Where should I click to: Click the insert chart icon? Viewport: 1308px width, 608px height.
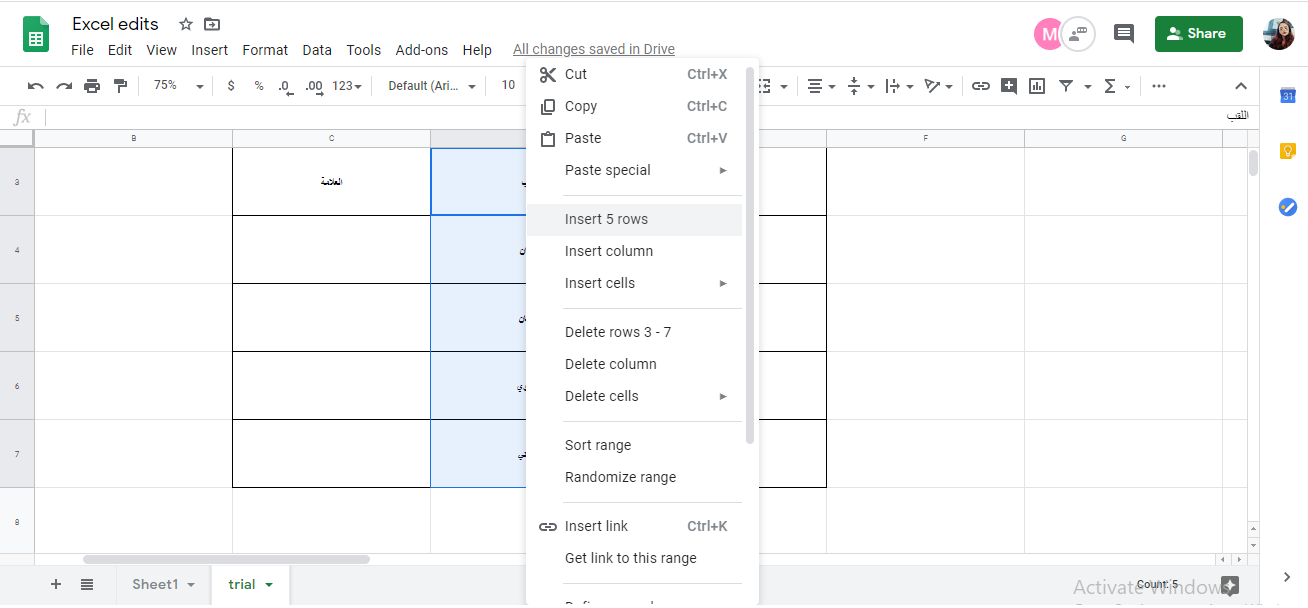[x=1037, y=86]
